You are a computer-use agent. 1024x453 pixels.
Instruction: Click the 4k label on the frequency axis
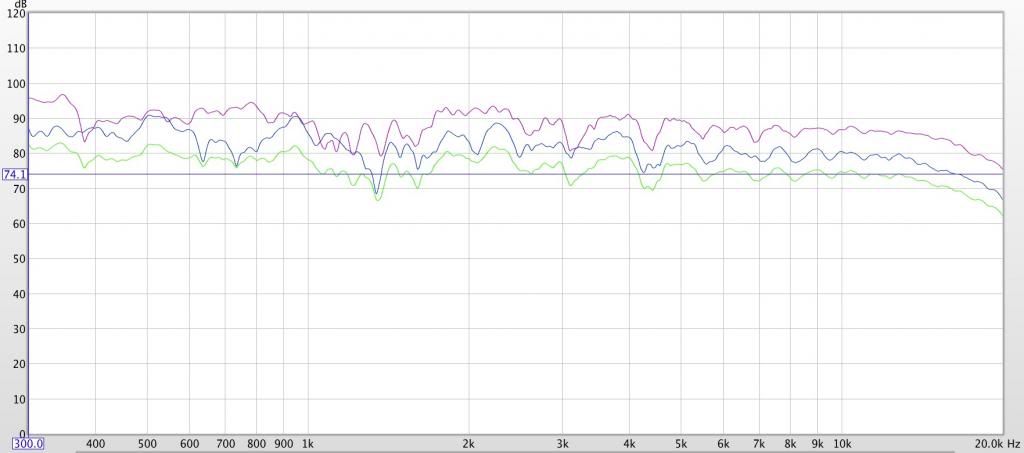(x=630, y=444)
